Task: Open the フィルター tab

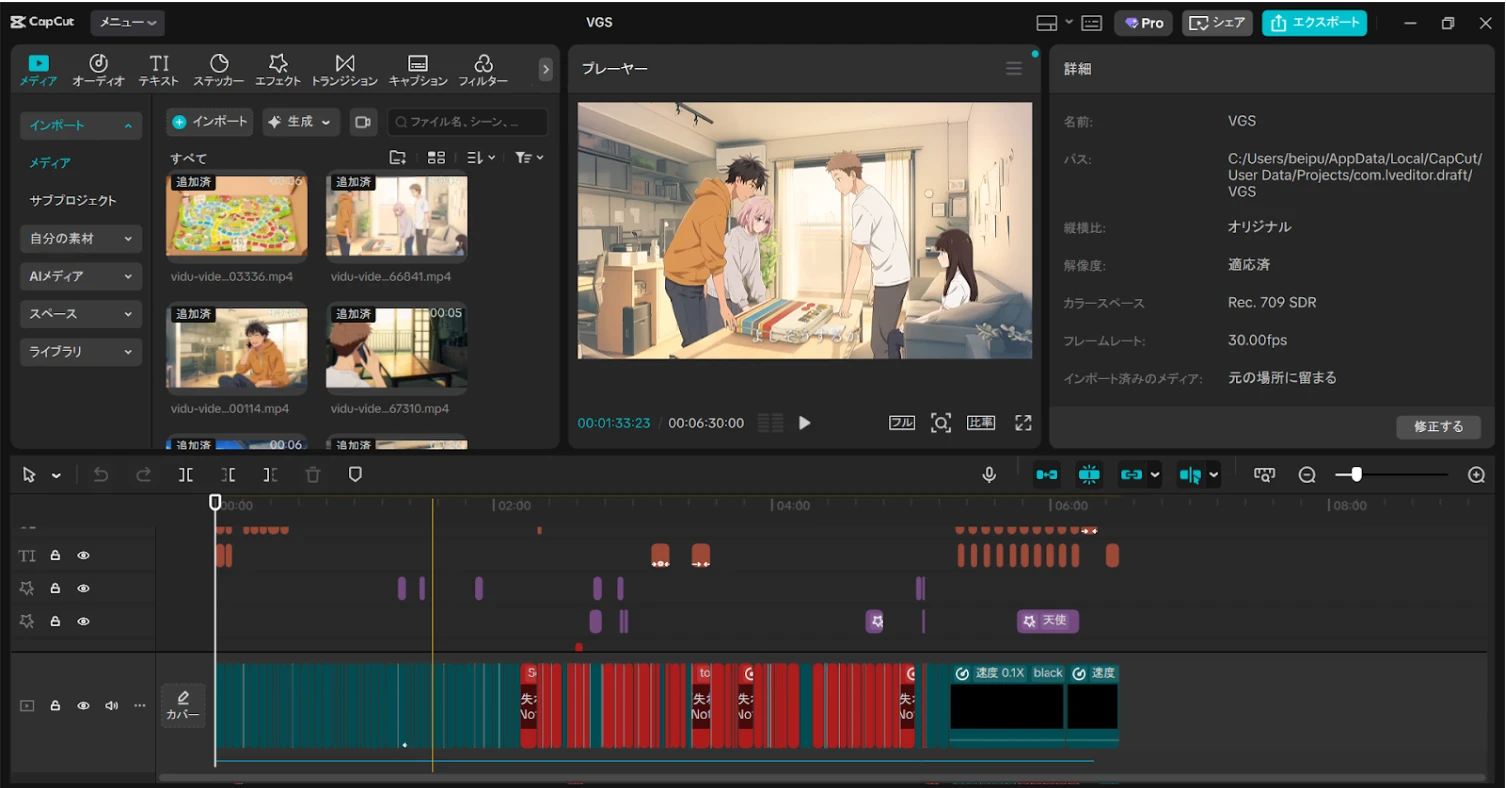Action: coord(483,70)
